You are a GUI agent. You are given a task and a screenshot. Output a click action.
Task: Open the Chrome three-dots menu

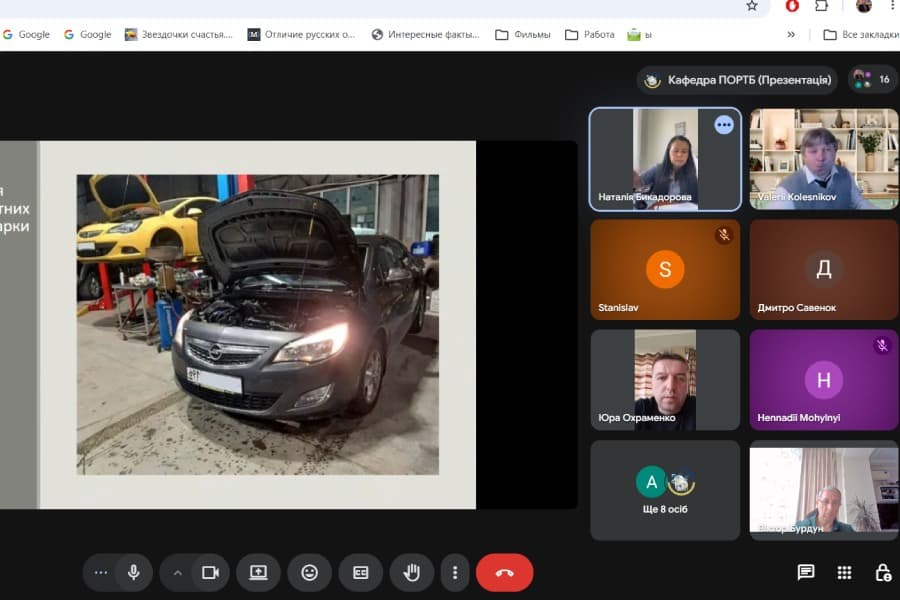pyautogui.click(x=893, y=6)
